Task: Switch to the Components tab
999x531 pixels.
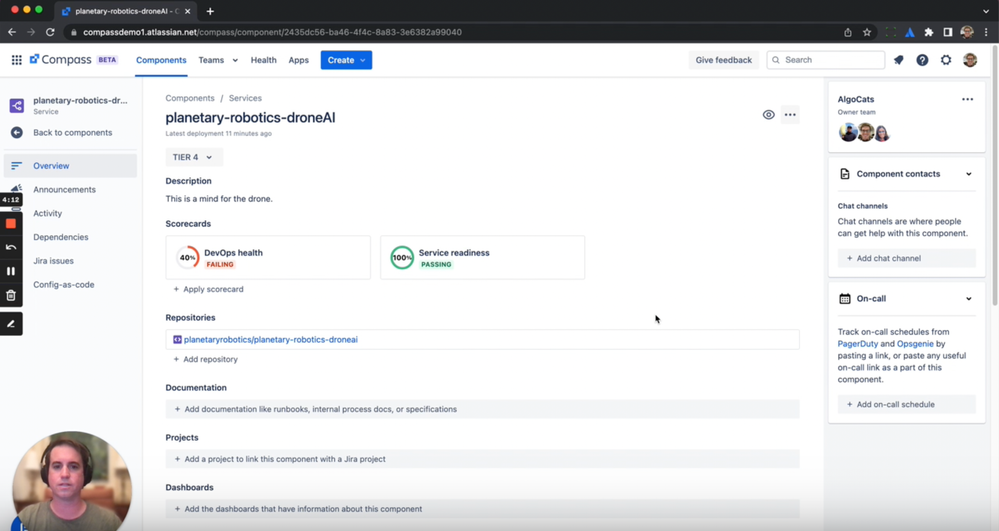Action: click(x=161, y=60)
